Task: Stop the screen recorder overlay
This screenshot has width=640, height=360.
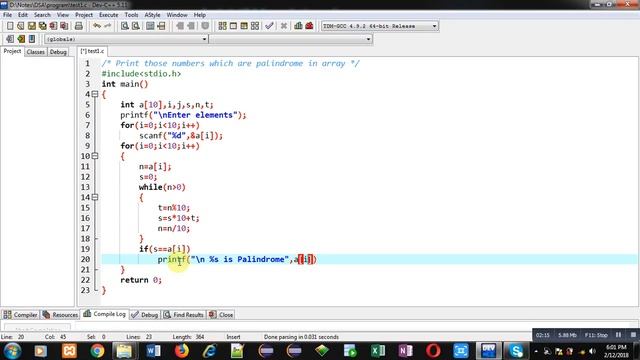Action: coord(633,335)
